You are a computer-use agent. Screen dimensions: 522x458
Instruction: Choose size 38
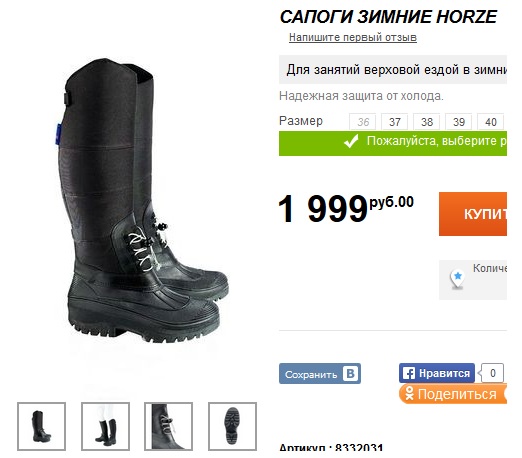pos(427,122)
